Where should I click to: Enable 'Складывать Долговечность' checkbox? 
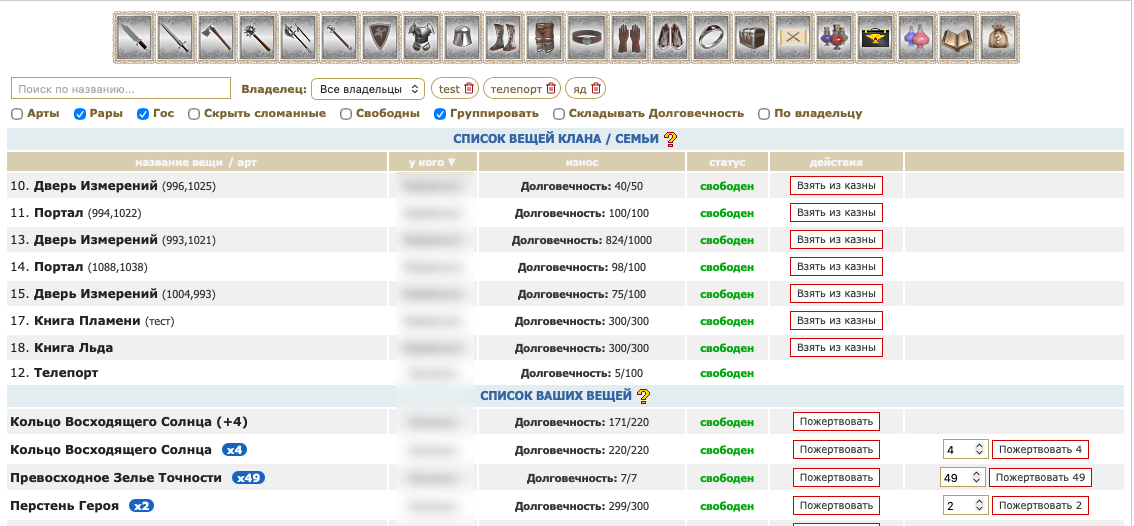click(559, 114)
